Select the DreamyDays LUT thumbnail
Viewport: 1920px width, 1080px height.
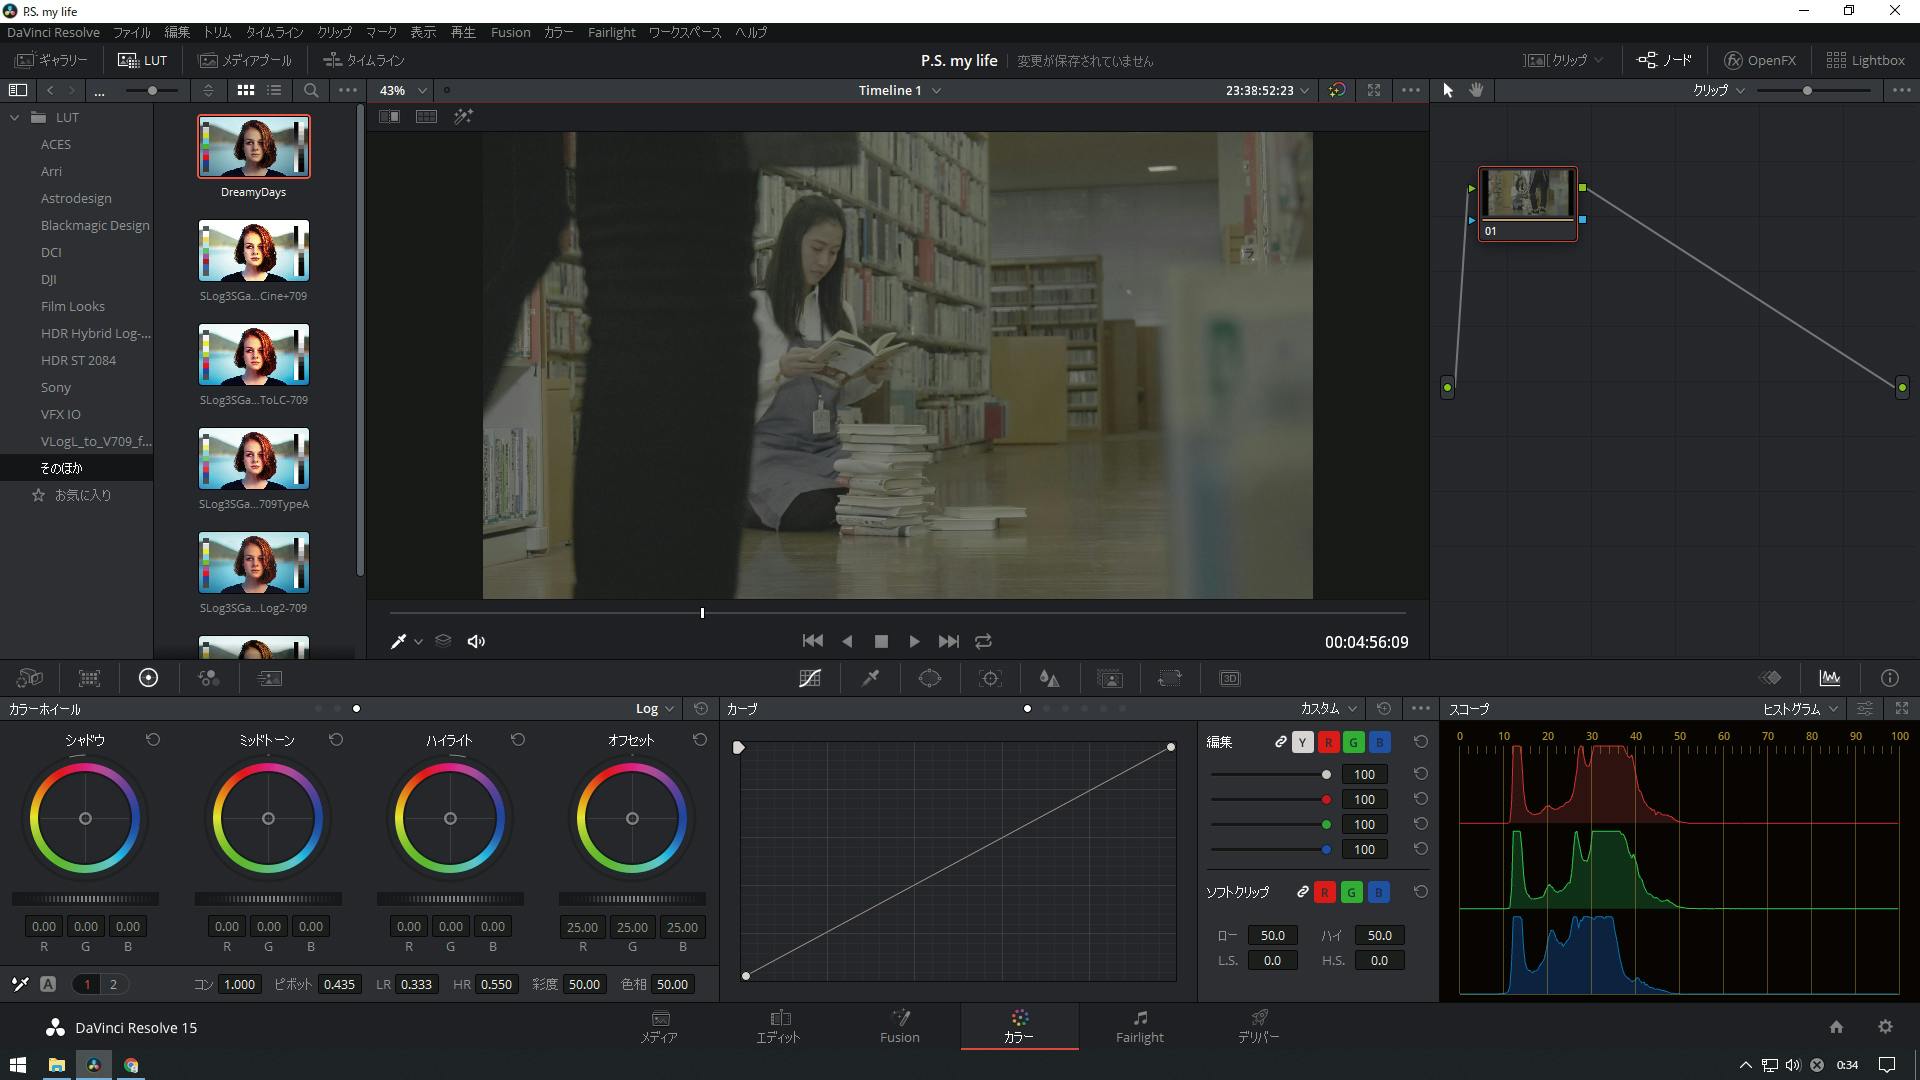254,147
